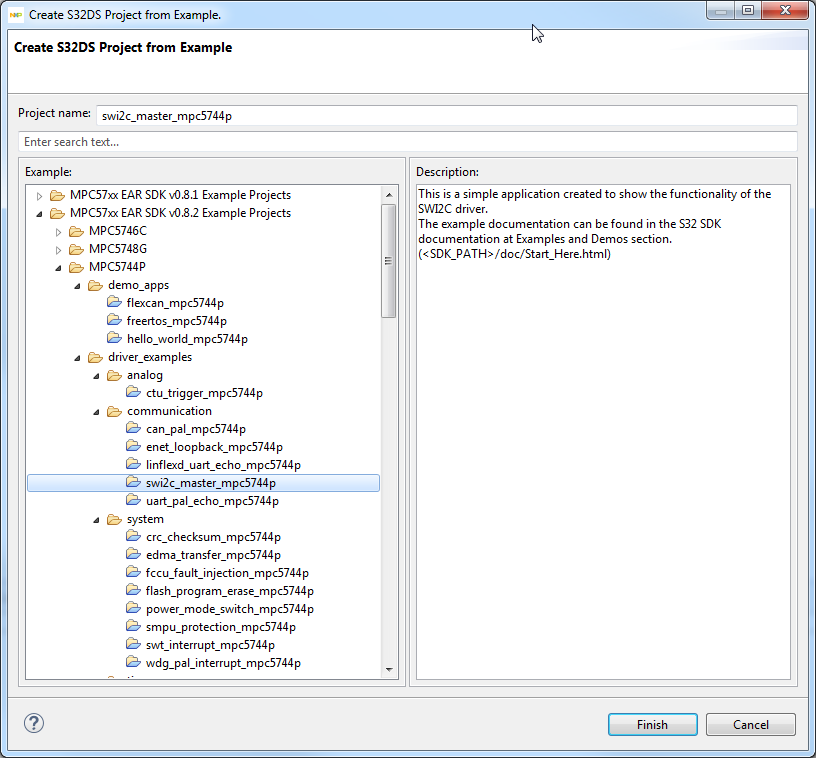Image resolution: width=816 pixels, height=758 pixels.
Task: Maximize the dialog window
Action: [x=748, y=10]
